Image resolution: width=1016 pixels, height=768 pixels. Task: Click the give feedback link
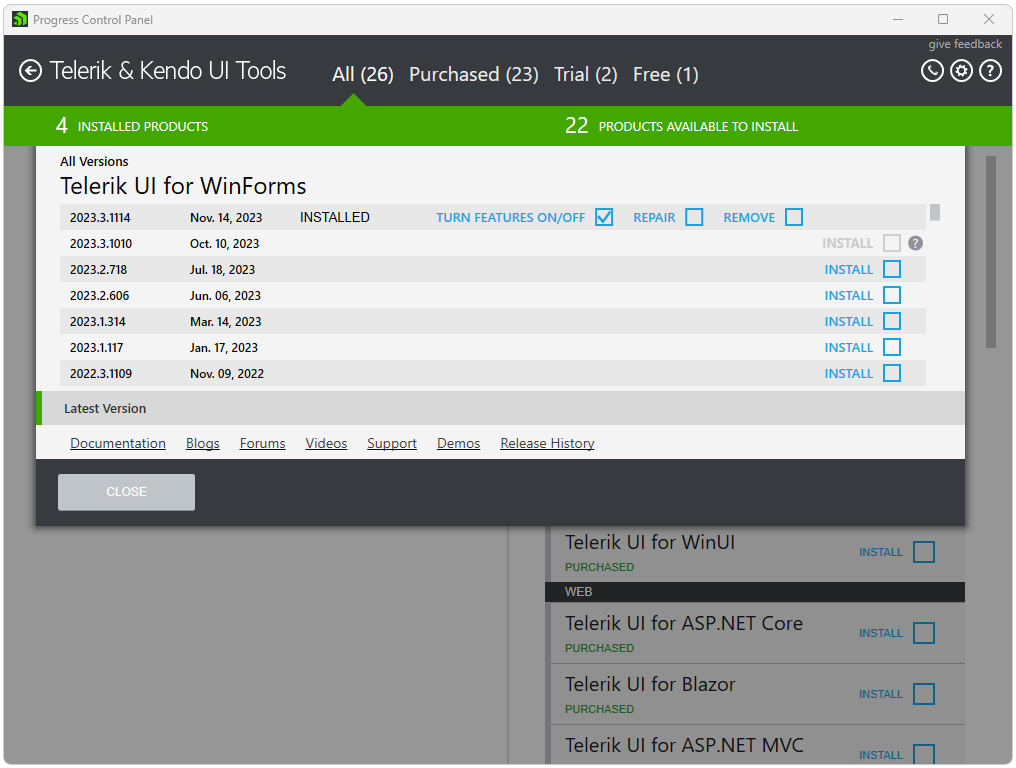coord(964,43)
